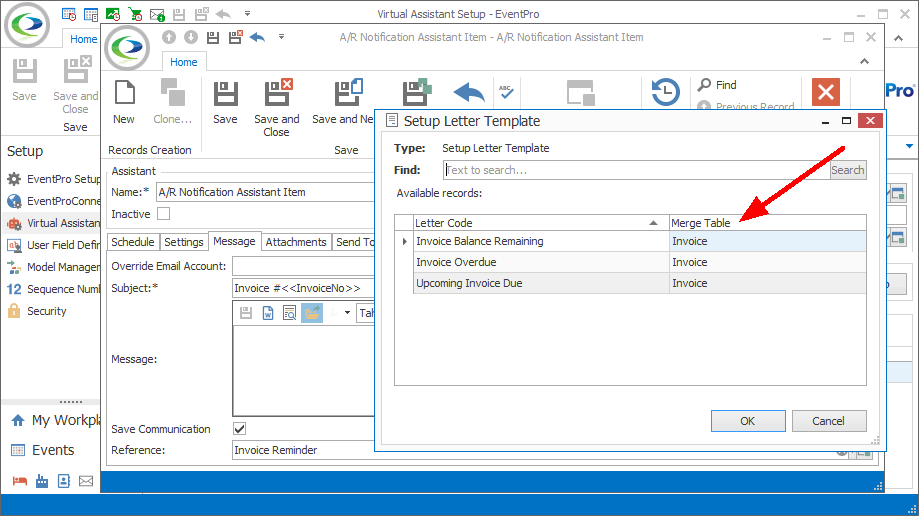Click small blue undo in item title bar

click(x=257, y=38)
